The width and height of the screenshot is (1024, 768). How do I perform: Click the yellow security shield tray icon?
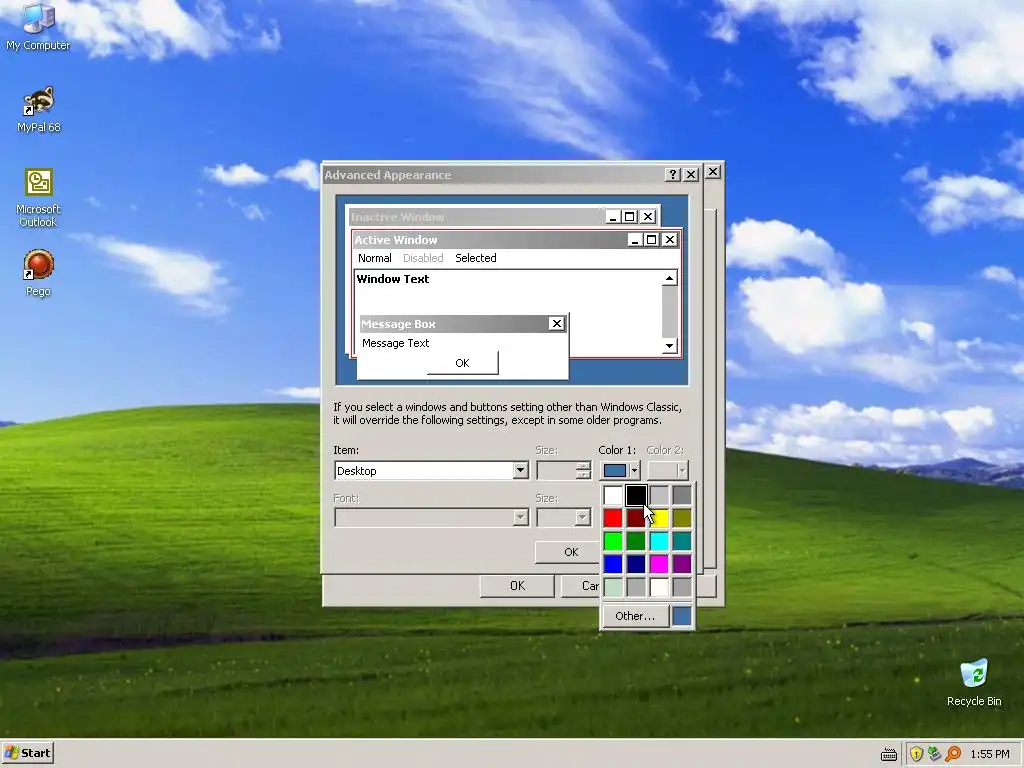[x=916, y=754]
